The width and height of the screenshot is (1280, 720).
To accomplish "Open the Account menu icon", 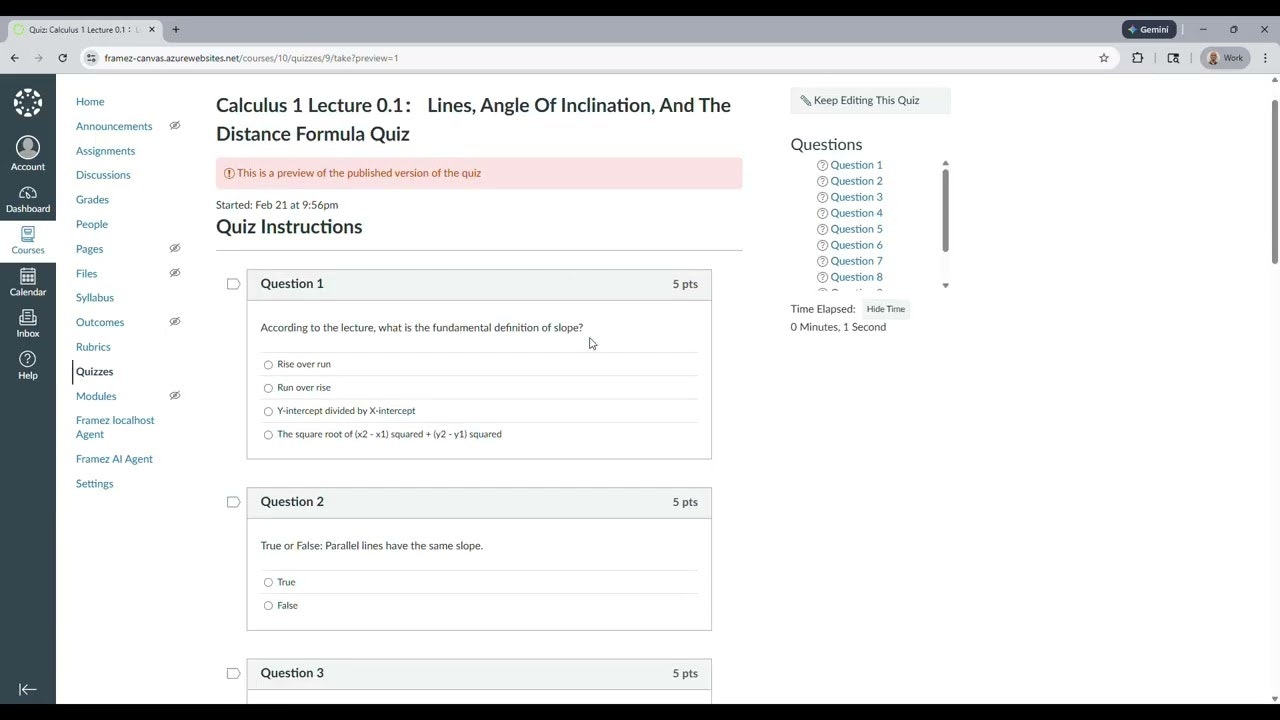I will (x=28, y=154).
